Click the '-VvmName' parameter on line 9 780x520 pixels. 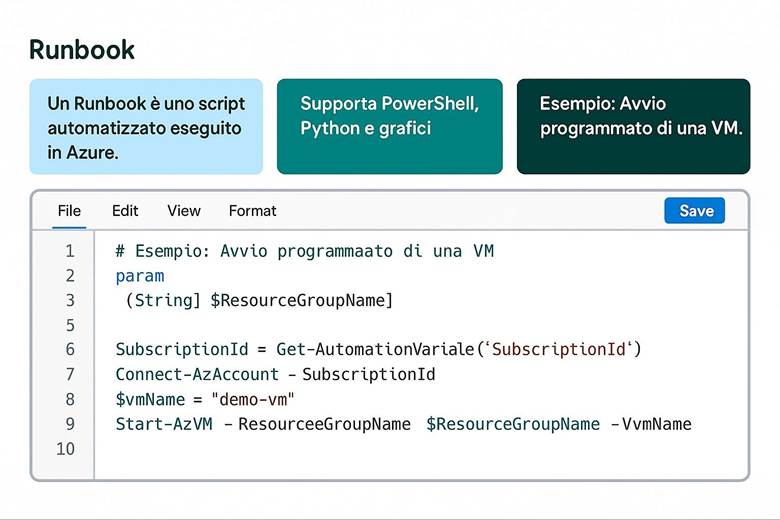coord(651,424)
